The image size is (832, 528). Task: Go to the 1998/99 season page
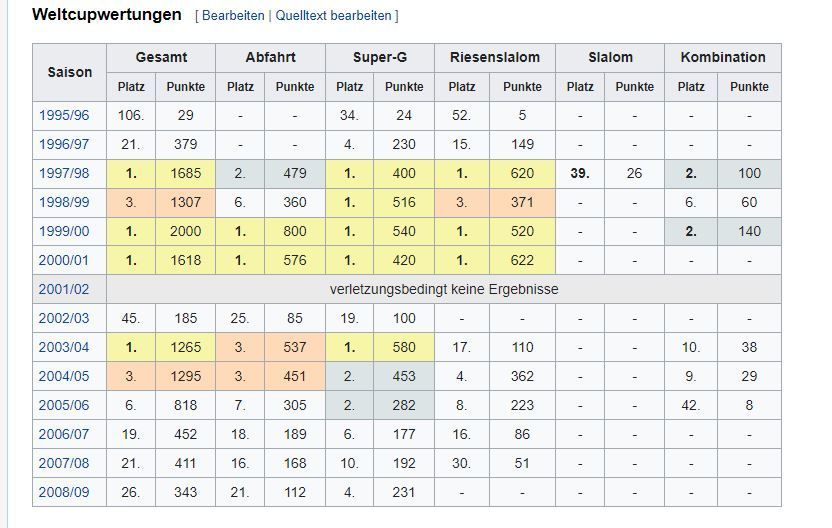click(x=64, y=202)
